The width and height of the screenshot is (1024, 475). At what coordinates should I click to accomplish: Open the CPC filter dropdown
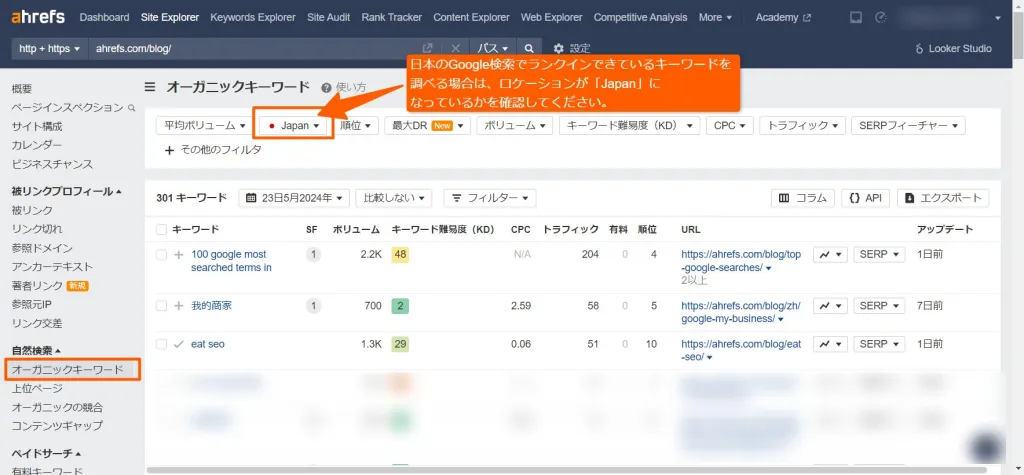(730, 125)
